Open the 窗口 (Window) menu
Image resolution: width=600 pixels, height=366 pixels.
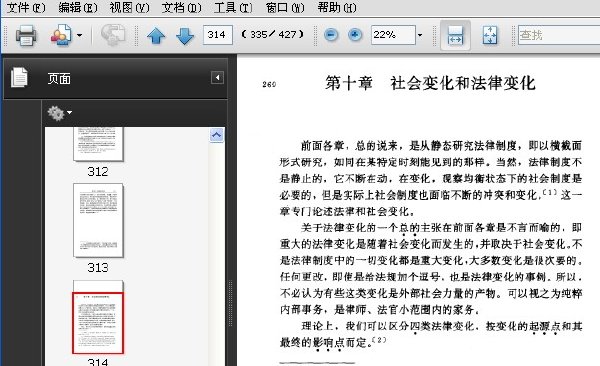(285, 7)
